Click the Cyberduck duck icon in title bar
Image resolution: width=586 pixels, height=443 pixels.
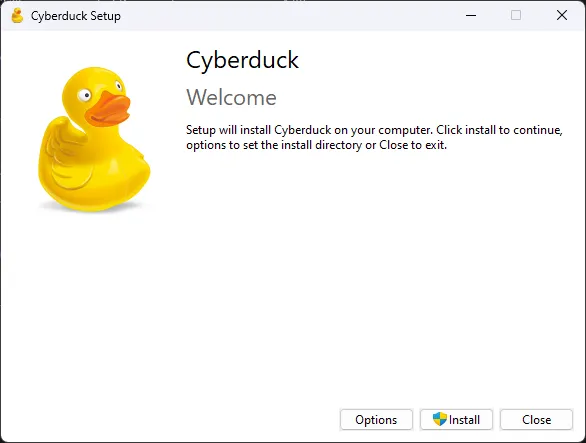pyautogui.click(x=17, y=16)
